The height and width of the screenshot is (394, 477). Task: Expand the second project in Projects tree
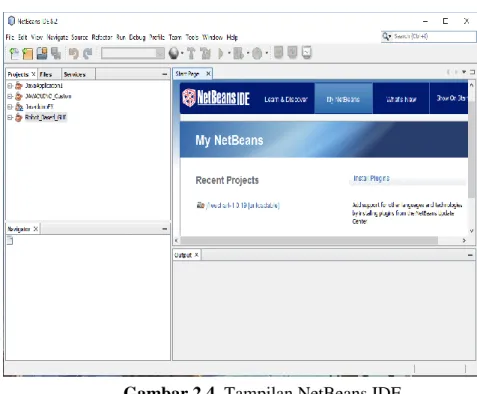10,97
